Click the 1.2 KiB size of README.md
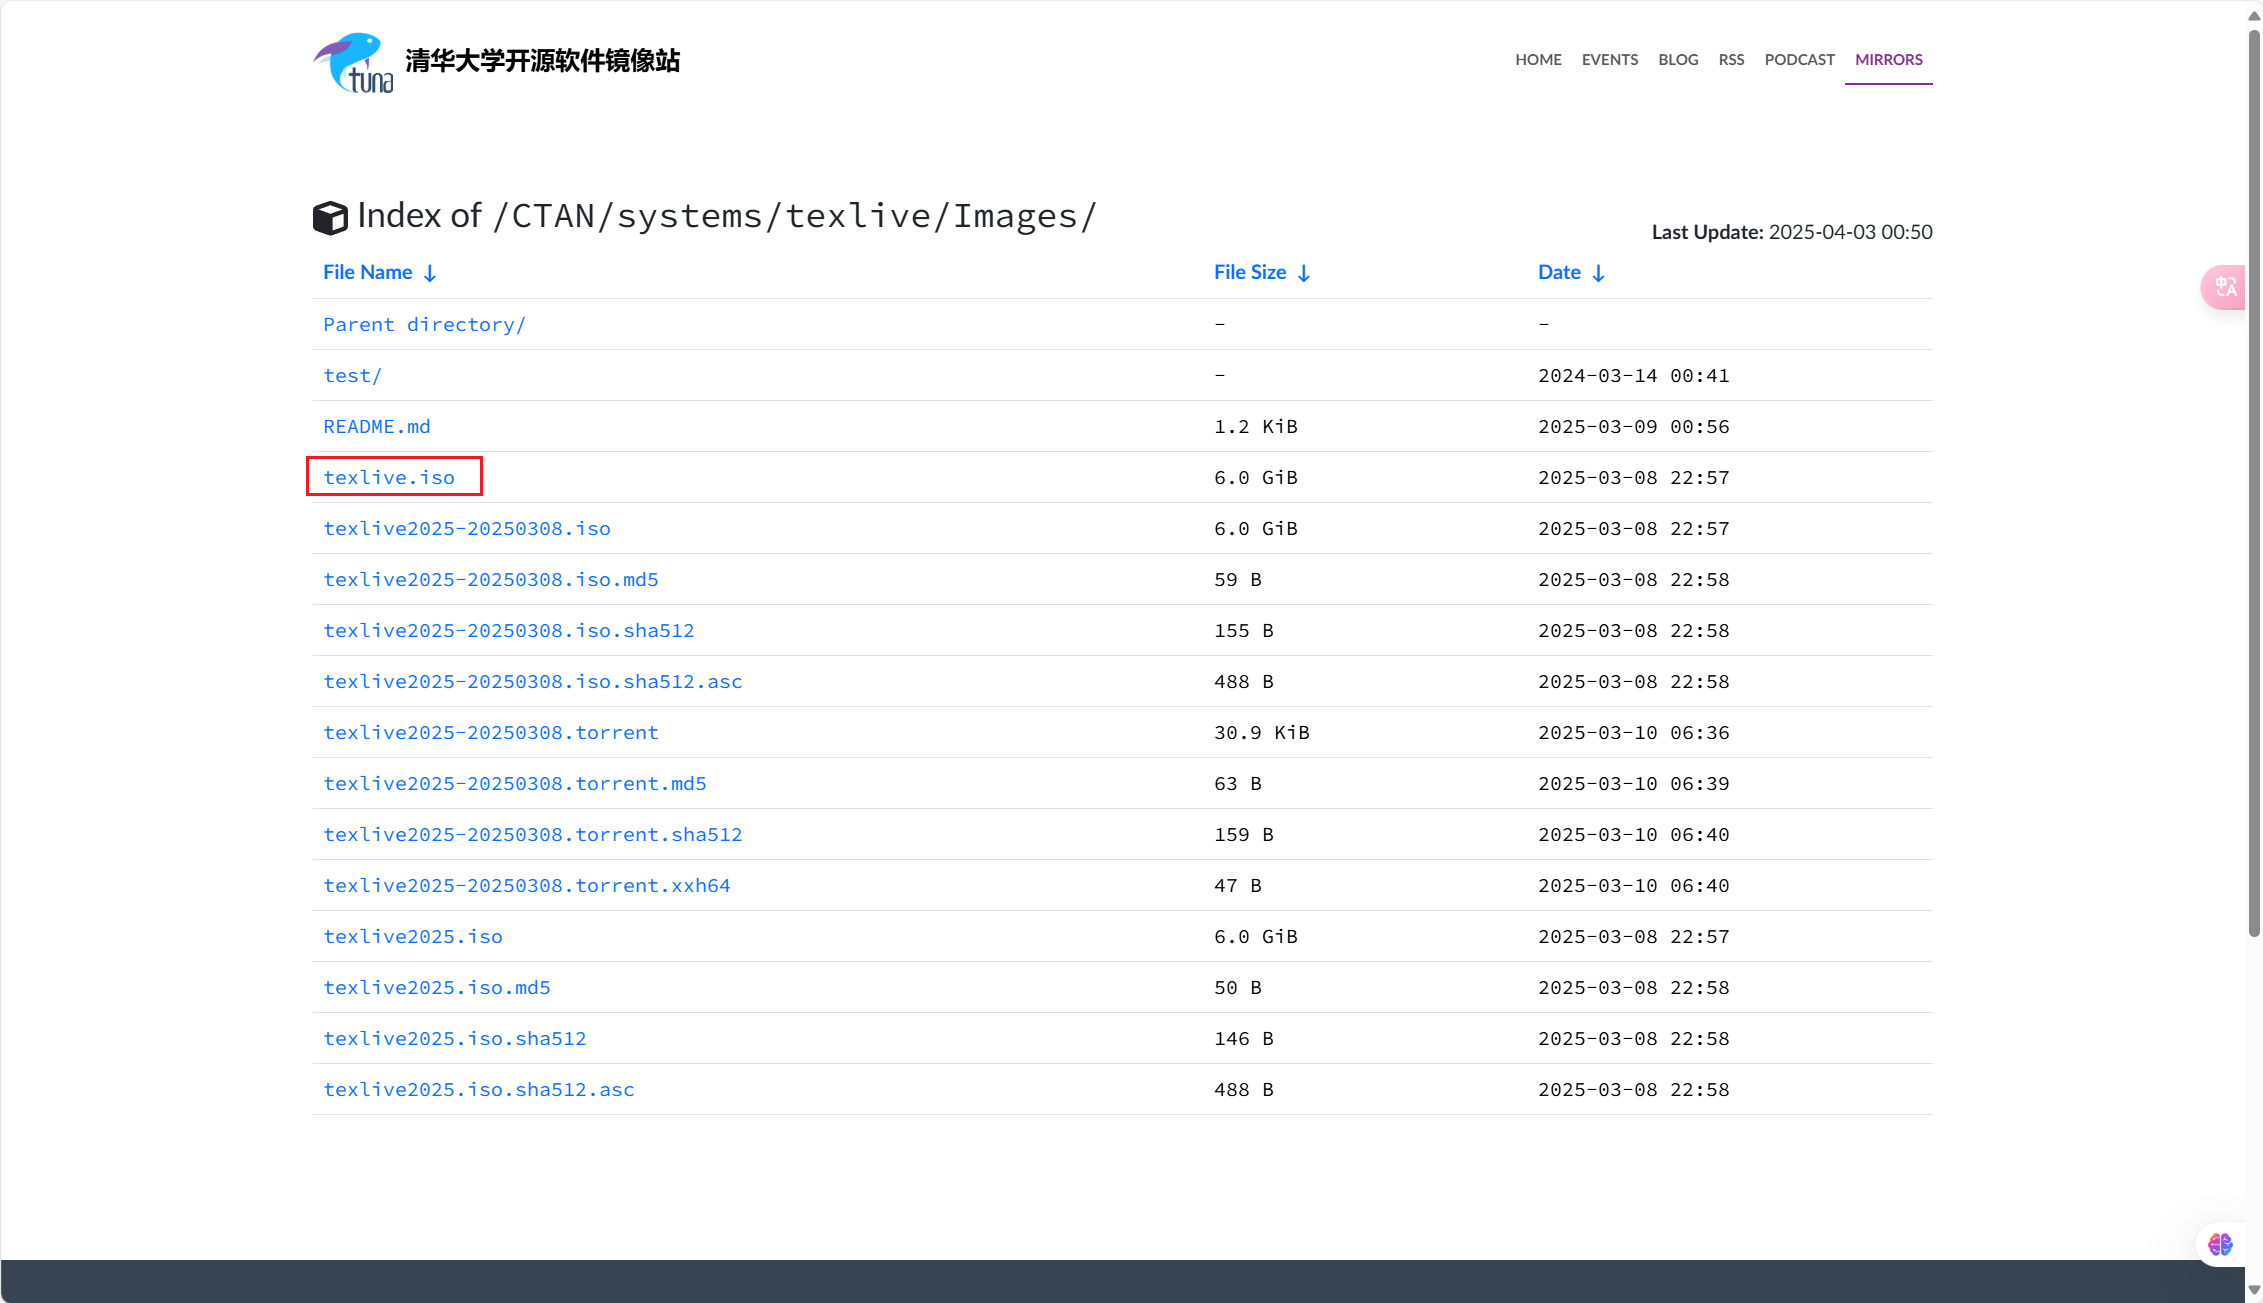The height and width of the screenshot is (1303, 2263). [x=1255, y=426]
